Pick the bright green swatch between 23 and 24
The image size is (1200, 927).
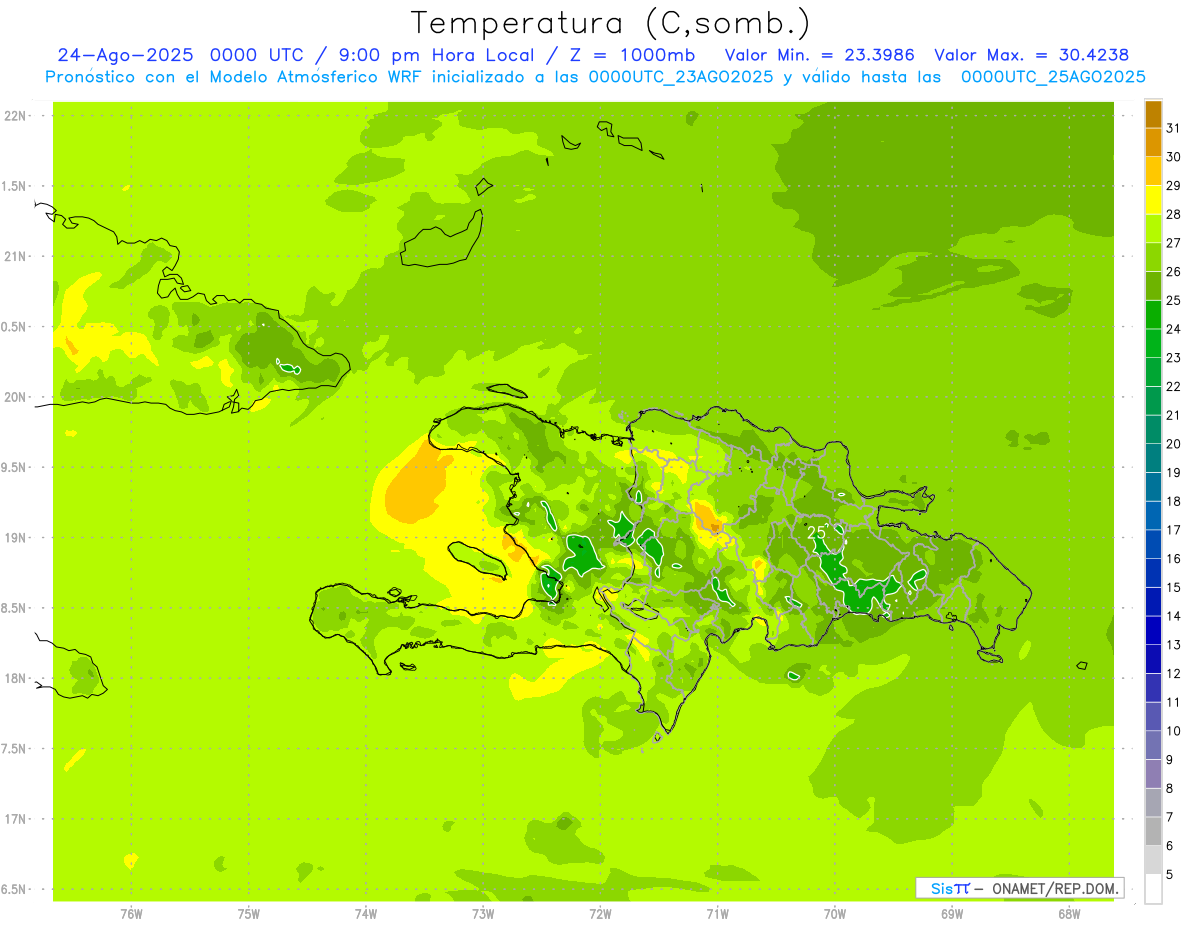pos(1153,343)
